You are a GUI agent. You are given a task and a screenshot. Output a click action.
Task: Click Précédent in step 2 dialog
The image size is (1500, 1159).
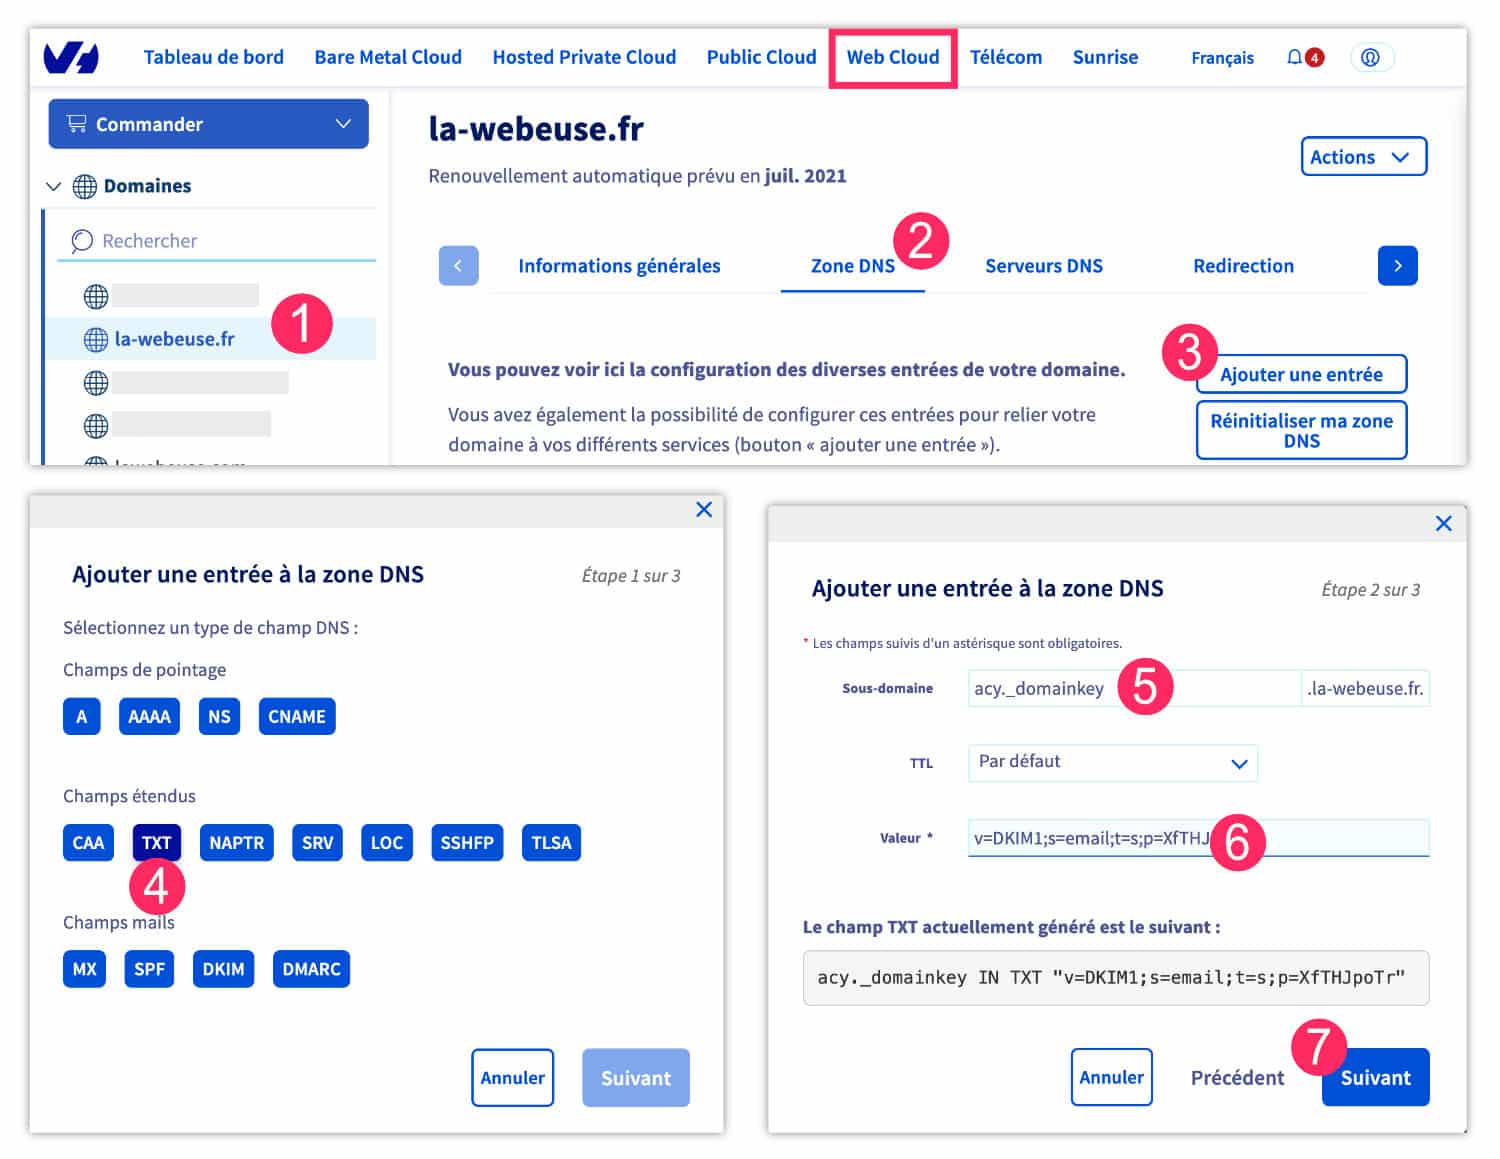coord(1237,1077)
